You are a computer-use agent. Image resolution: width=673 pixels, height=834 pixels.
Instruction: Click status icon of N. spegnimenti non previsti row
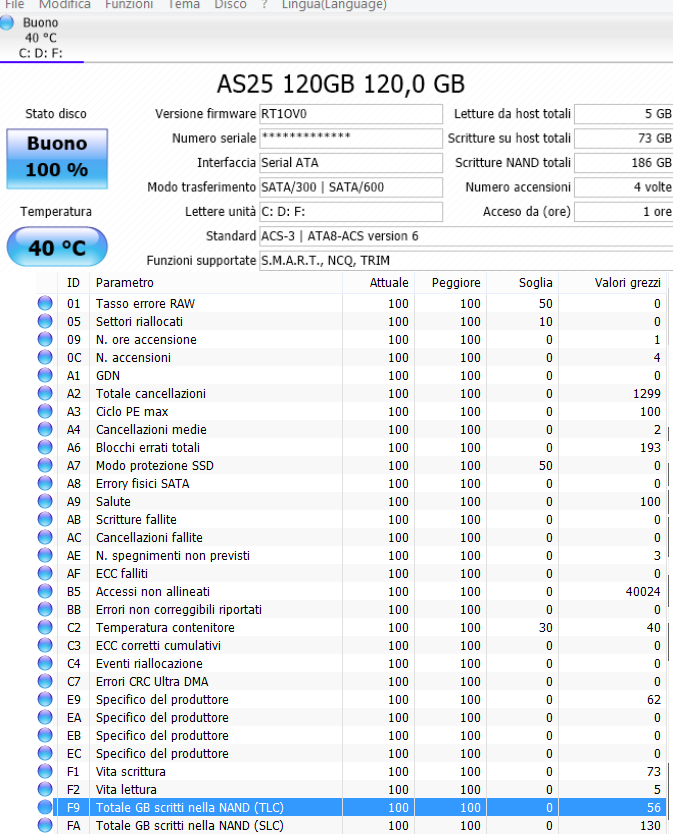point(45,555)
